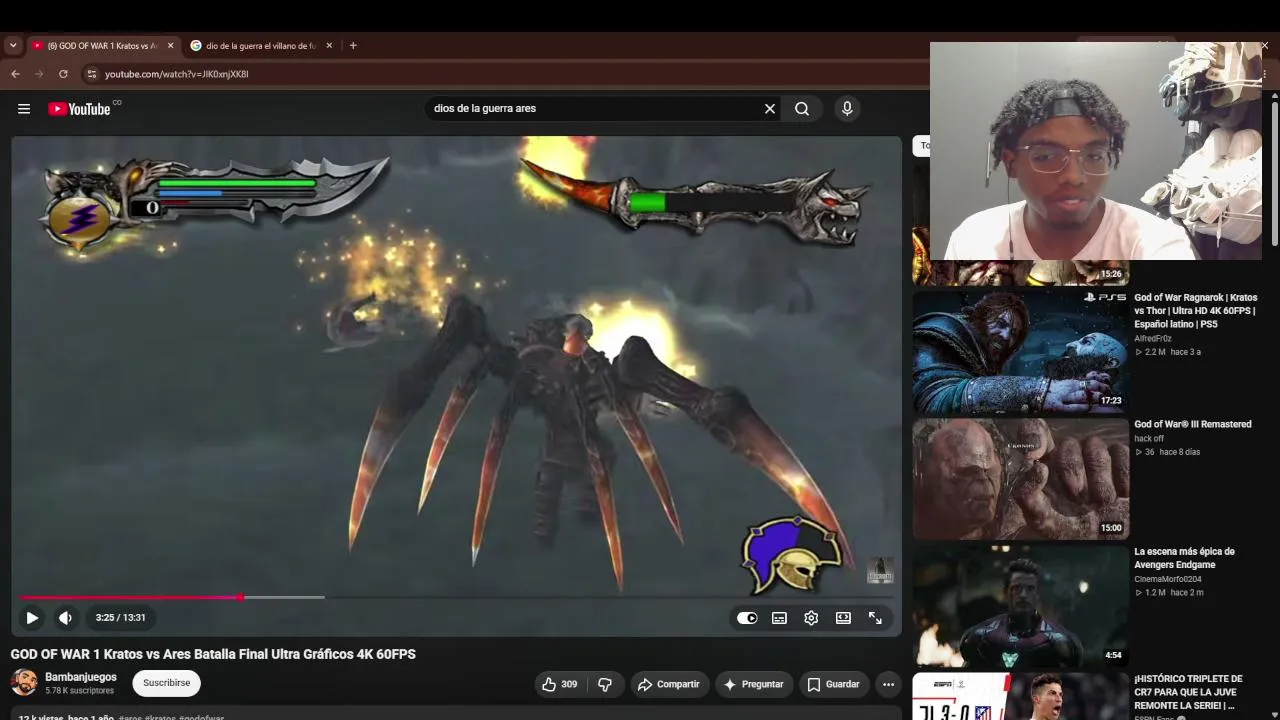Click the 3:25 / 13:31 time display

pyautogui.click(x=120, y=618)
